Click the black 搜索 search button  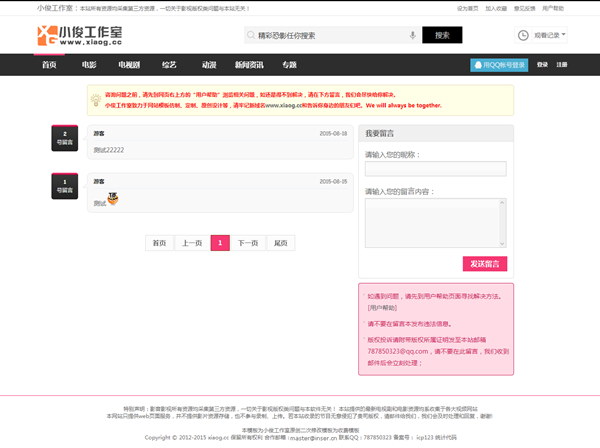[x=442, y=35]
